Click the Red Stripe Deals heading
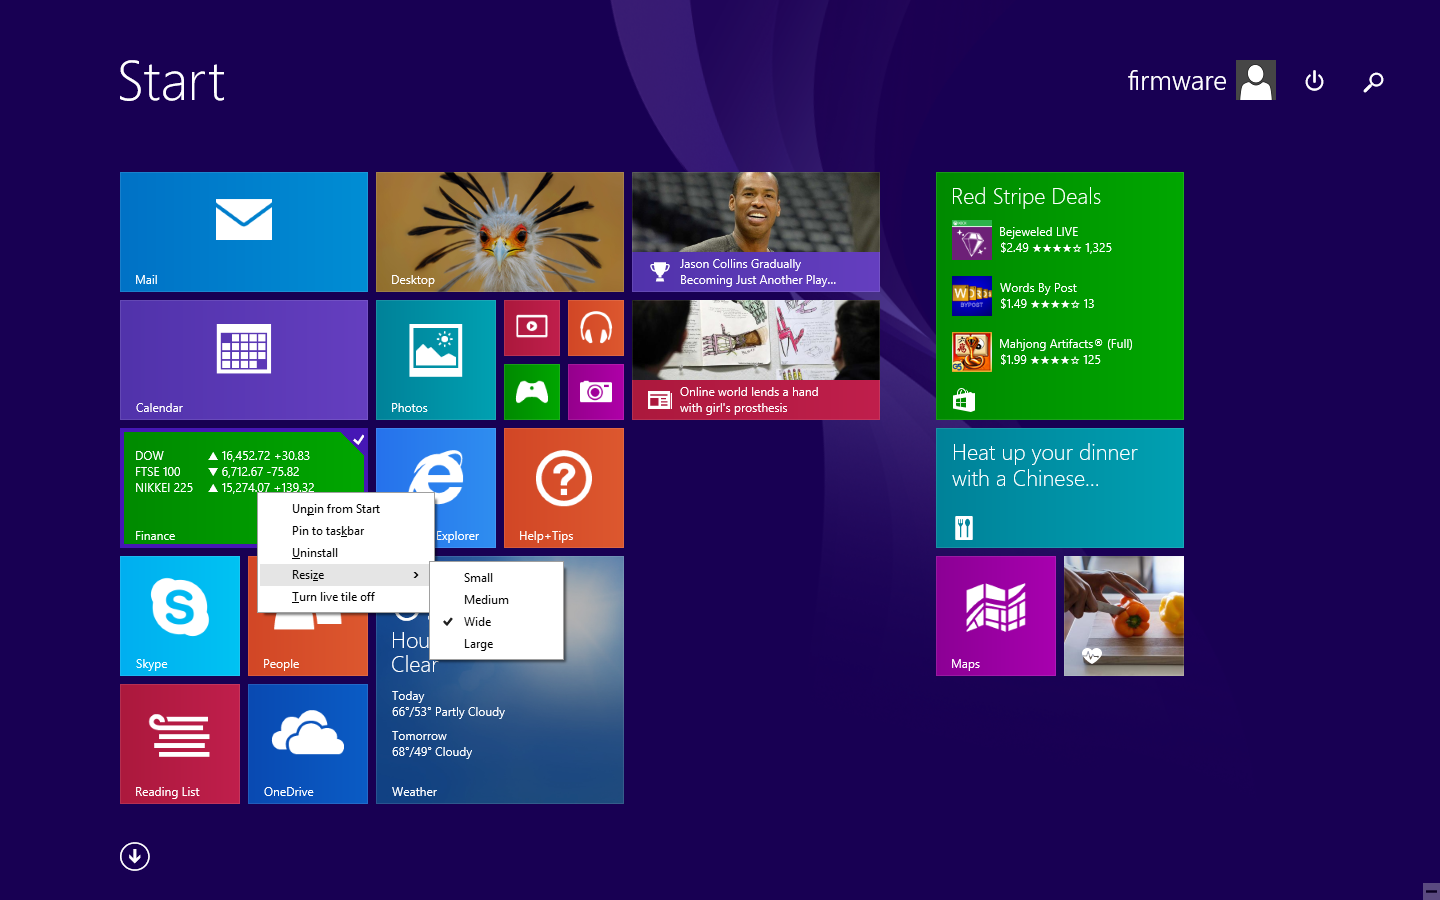Screen dimensions: 1440x900 tap(1026, 197)
